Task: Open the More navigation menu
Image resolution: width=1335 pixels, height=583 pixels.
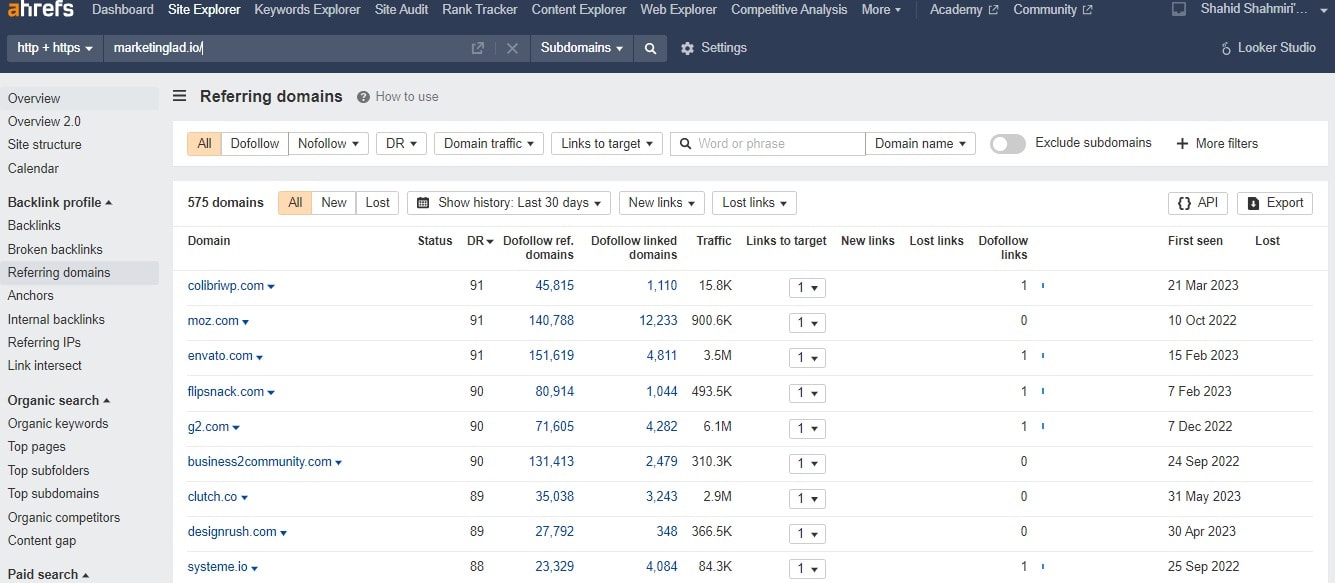Action: 881,10
